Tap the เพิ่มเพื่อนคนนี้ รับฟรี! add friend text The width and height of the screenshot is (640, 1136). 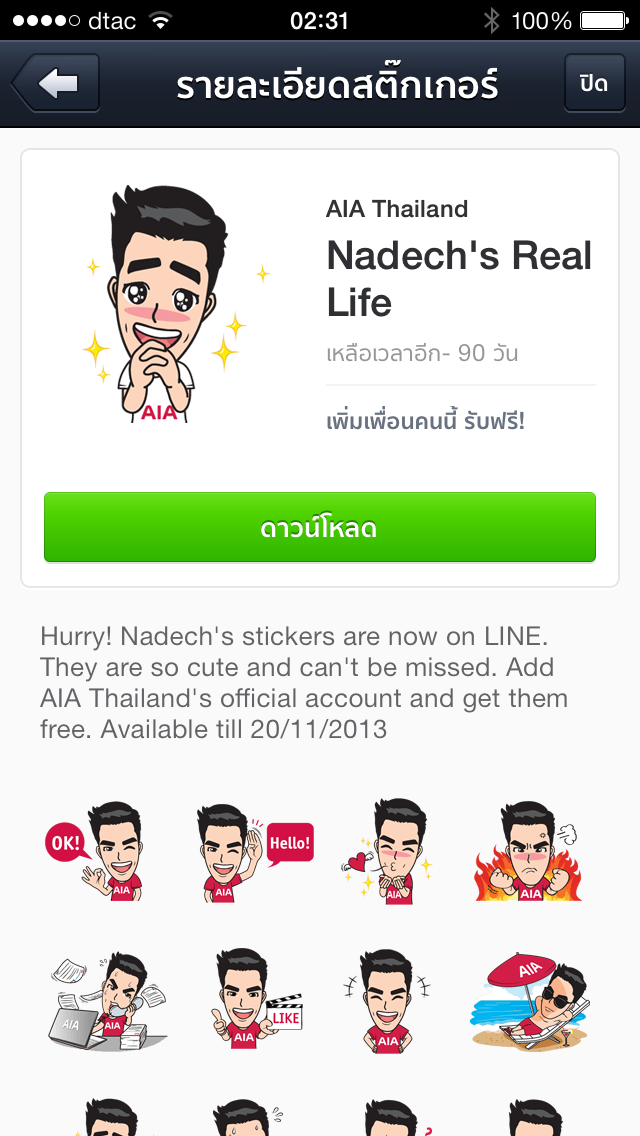[425, 421]
